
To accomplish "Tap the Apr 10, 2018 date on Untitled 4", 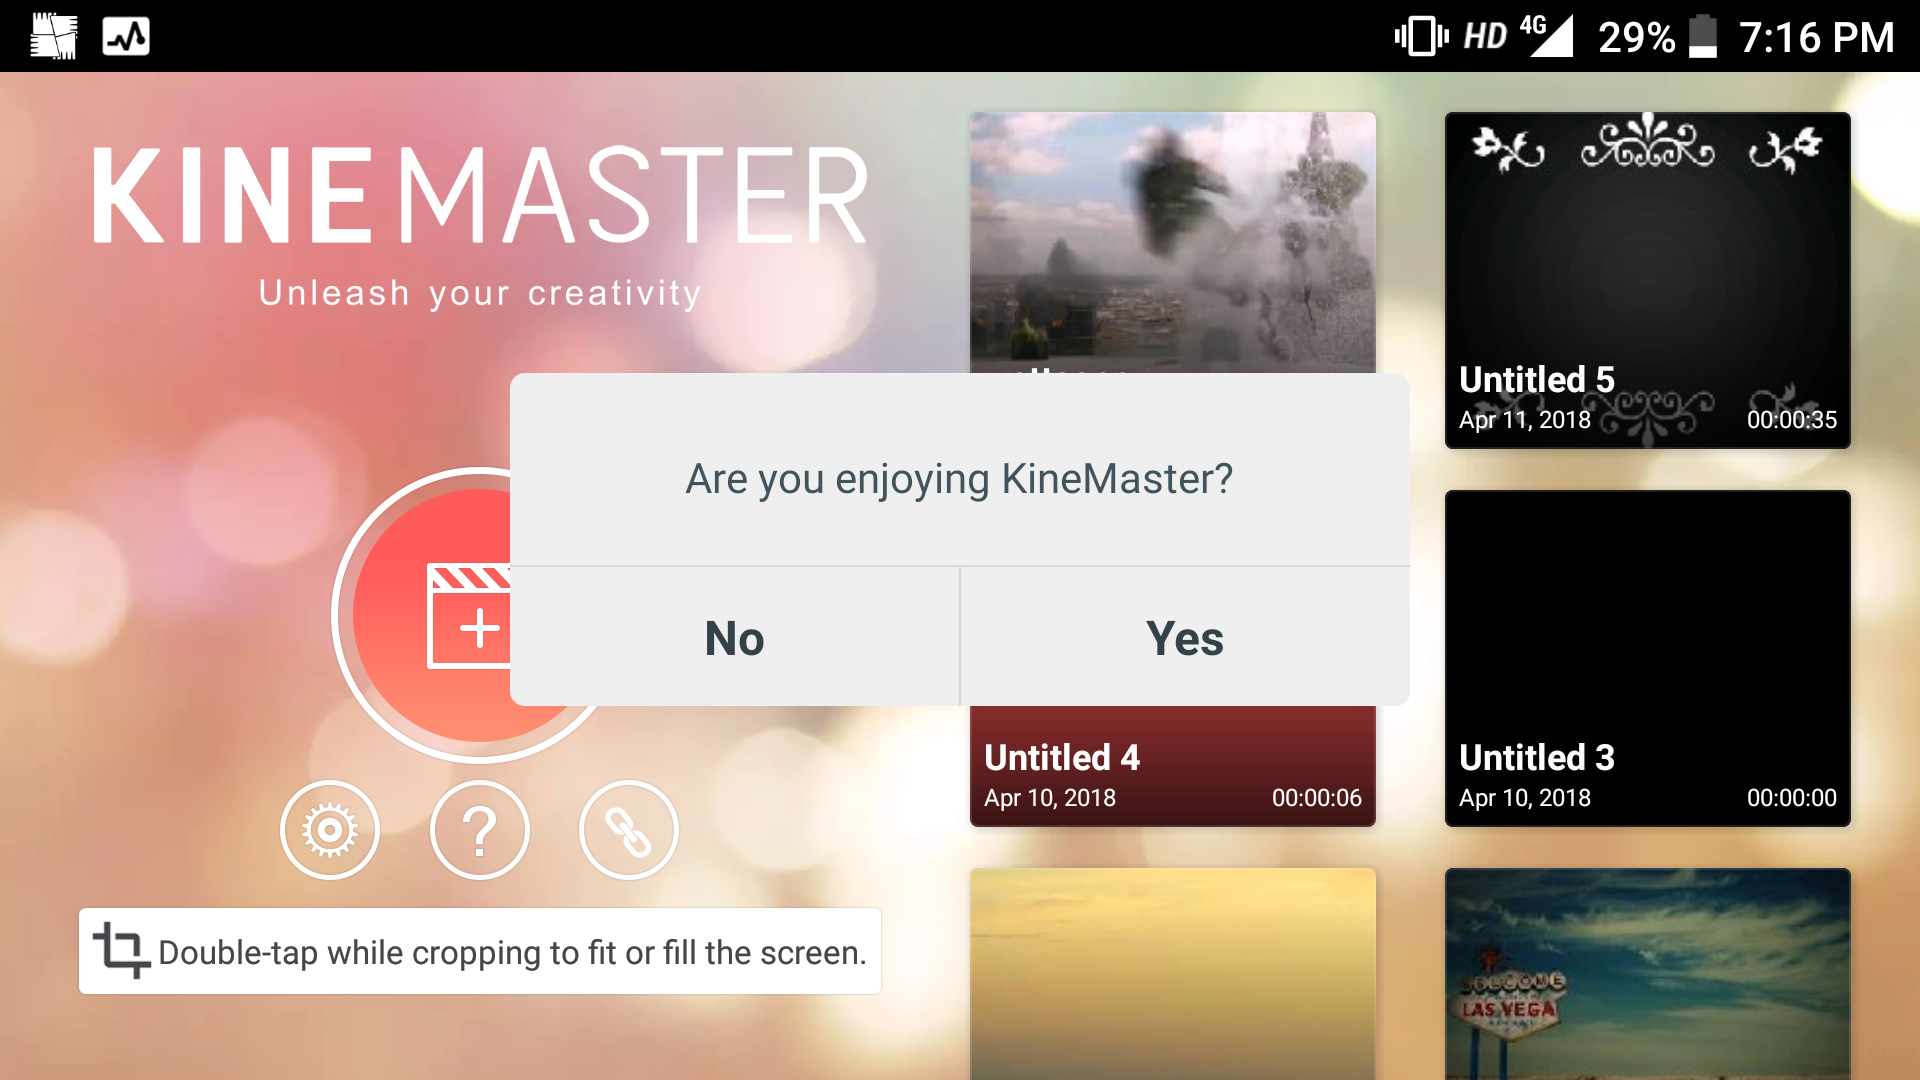I will [1050, 798].
